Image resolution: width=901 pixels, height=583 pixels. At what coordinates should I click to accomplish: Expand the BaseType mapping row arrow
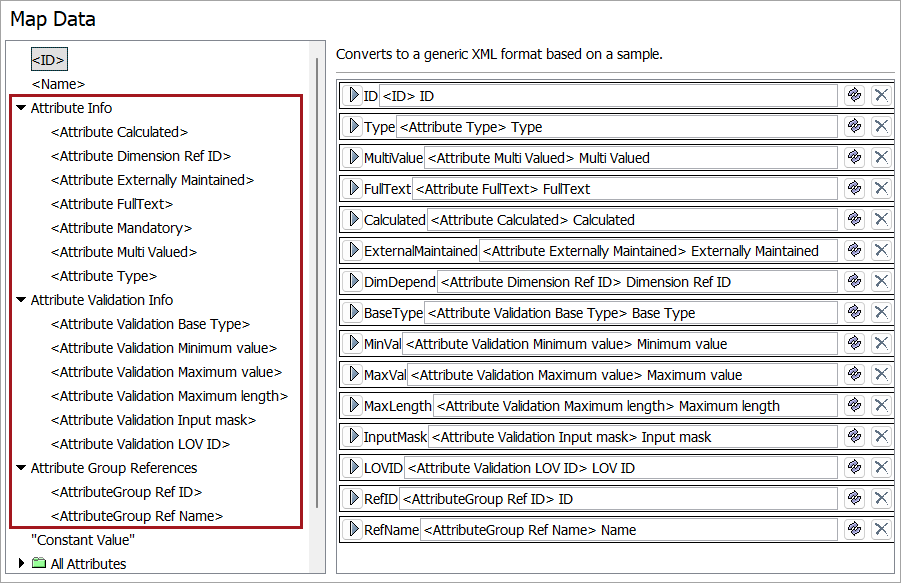(354, 312)
